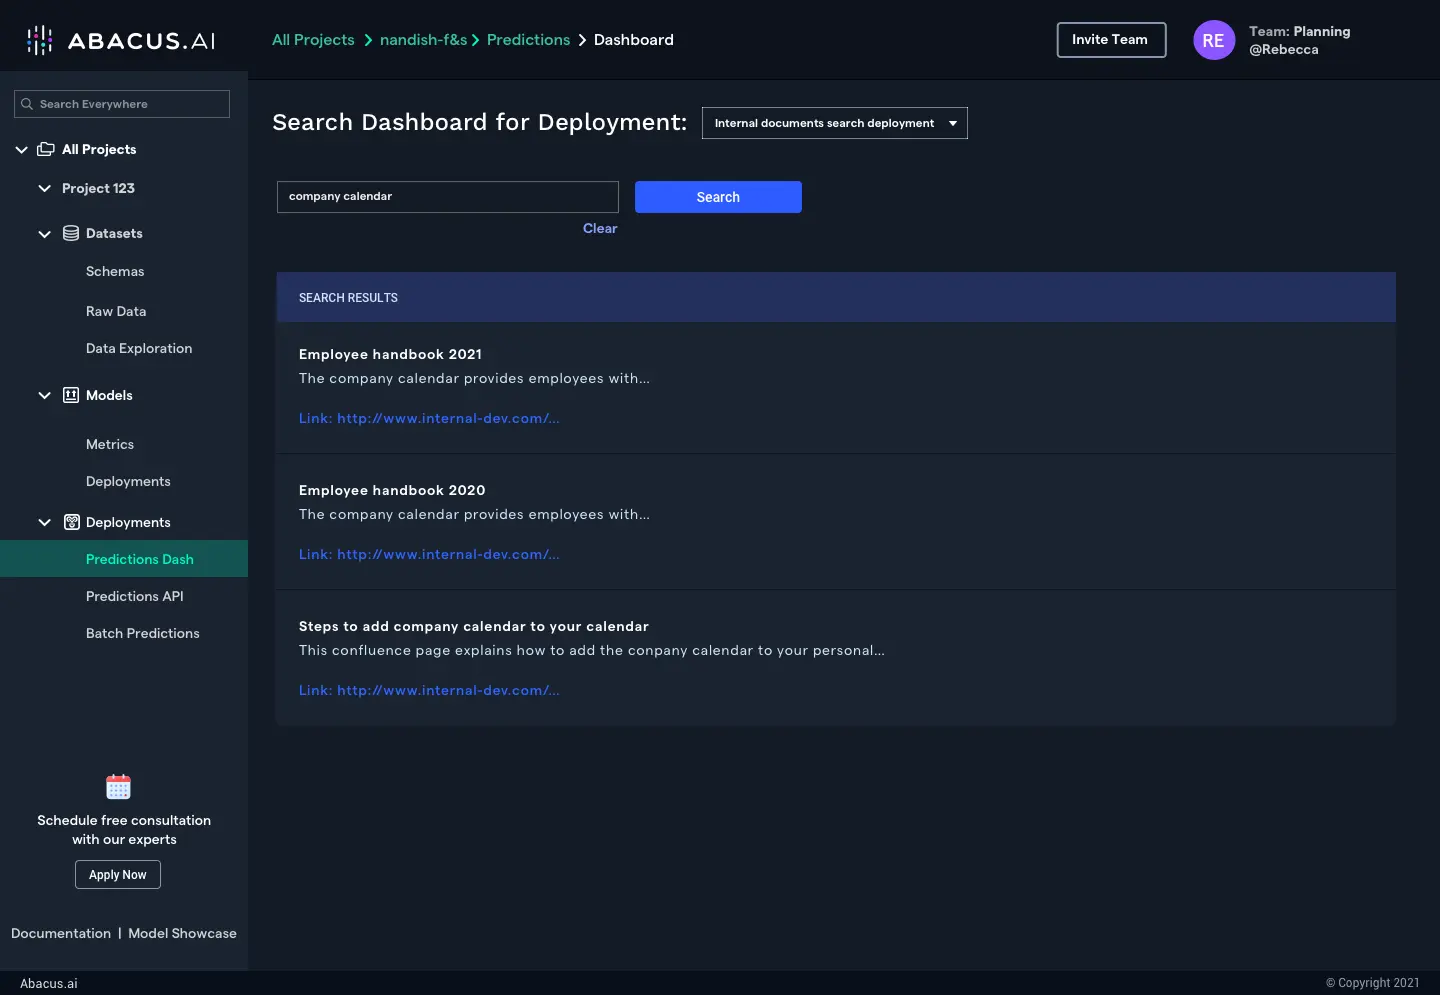Image resolution: width=1440 pixels, height=995 pixels.
Task: Click the RE user avatar
Action: click(1213, 40)
